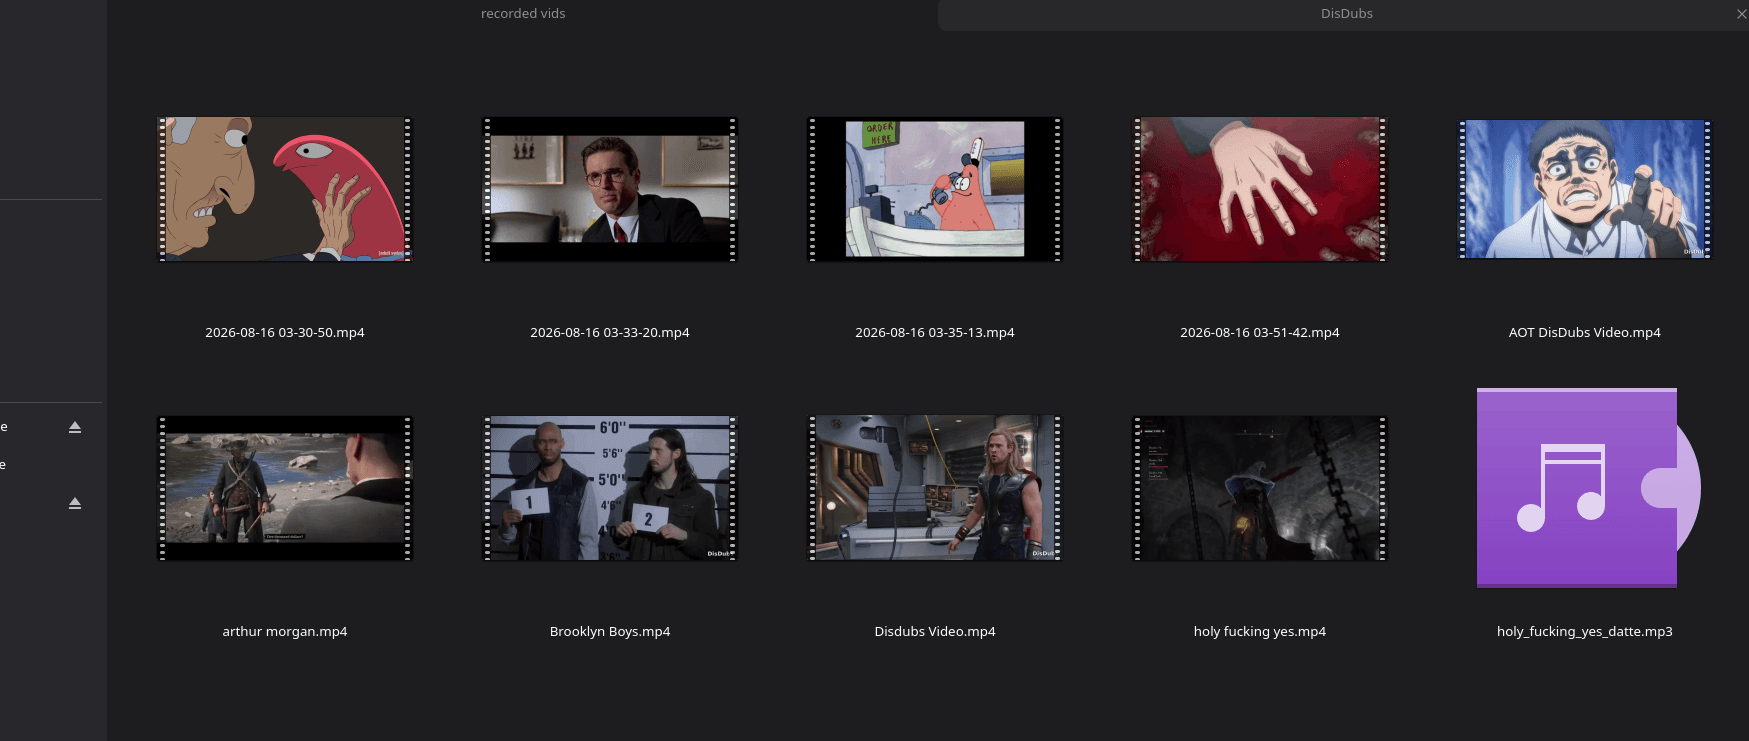
Task: Open the 2026-08-16 03-30-50.mp4 video thumbnail
Action: [x=285, y=189]
